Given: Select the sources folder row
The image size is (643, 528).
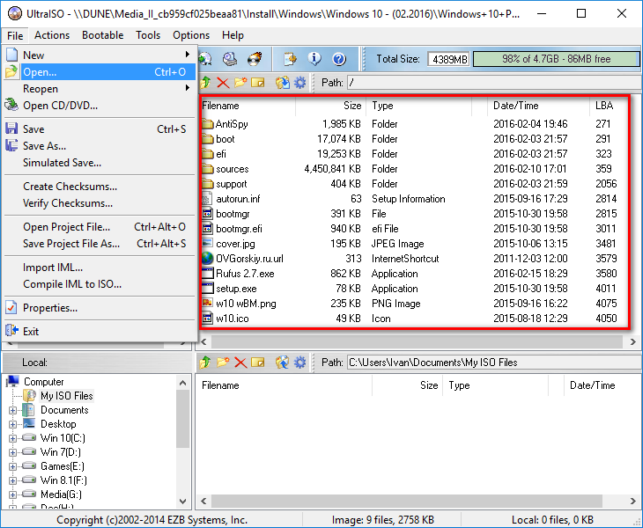Looking at the screenshot, I should pos(415,169).
